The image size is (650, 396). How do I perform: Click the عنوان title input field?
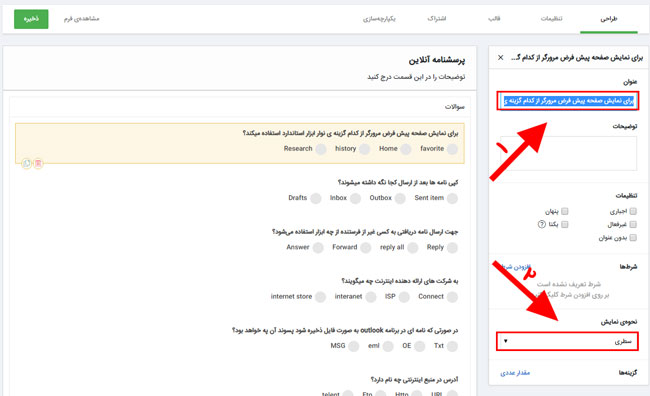568,101
